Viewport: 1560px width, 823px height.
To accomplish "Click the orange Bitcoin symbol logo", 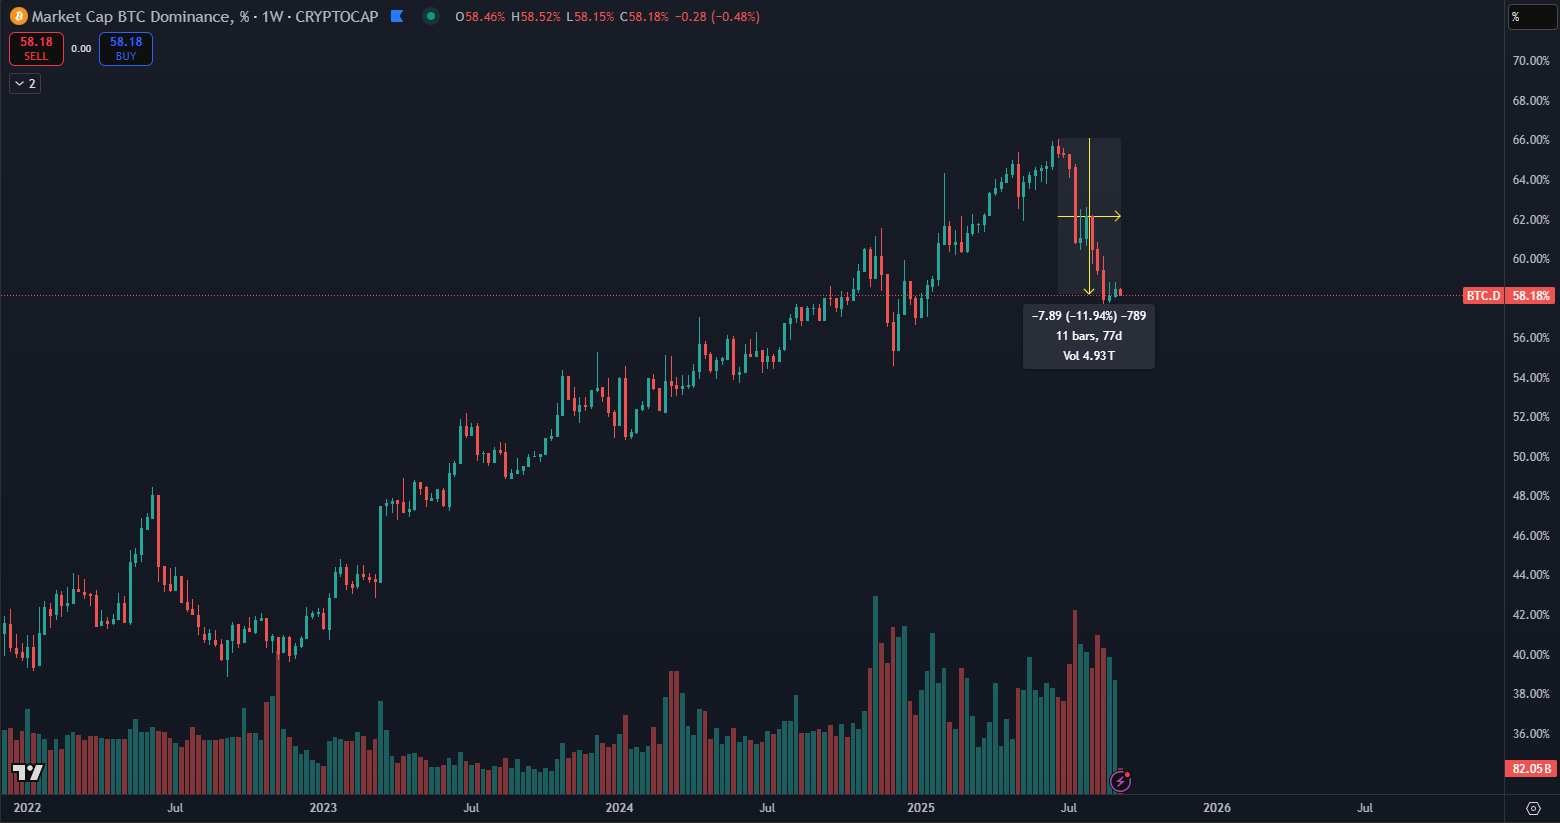I will pyautogui.click(x=18, y=16).
